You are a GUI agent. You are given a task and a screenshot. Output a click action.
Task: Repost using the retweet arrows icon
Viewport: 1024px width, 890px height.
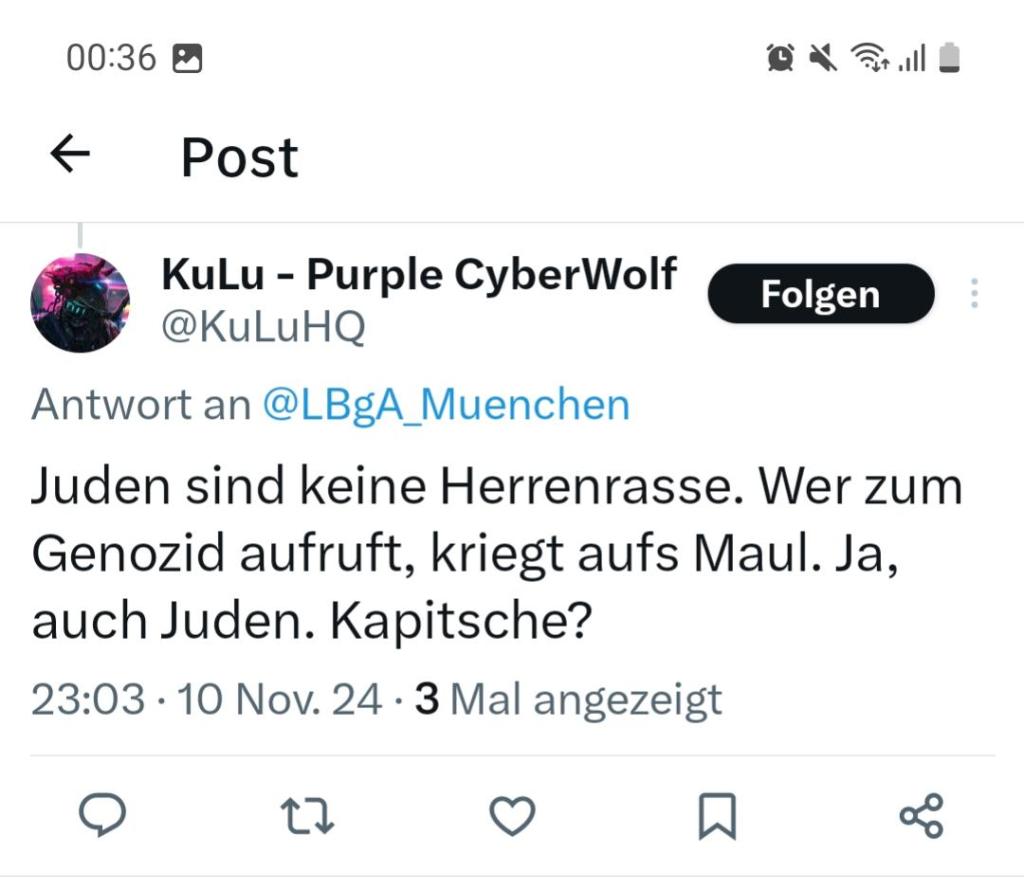[306, 815]
